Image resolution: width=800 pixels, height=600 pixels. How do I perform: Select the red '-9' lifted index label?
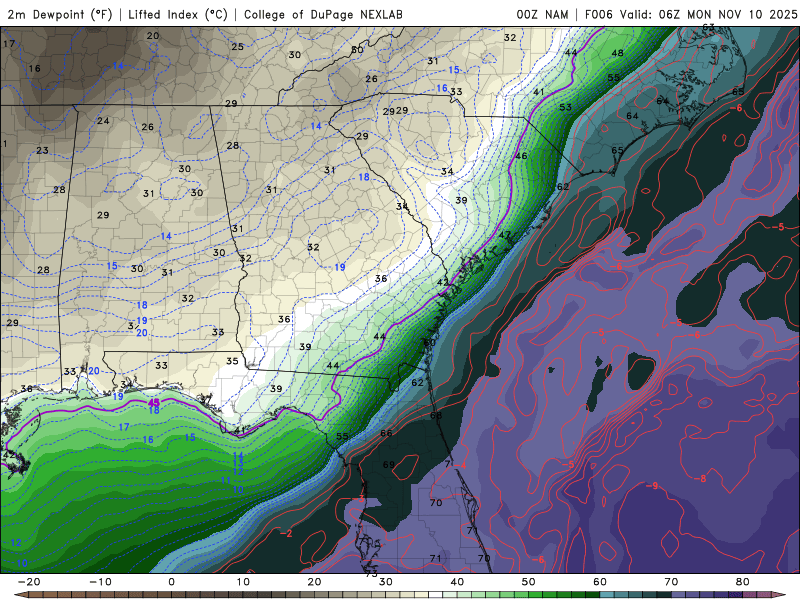pyautogui.click(x=652, y=485)
